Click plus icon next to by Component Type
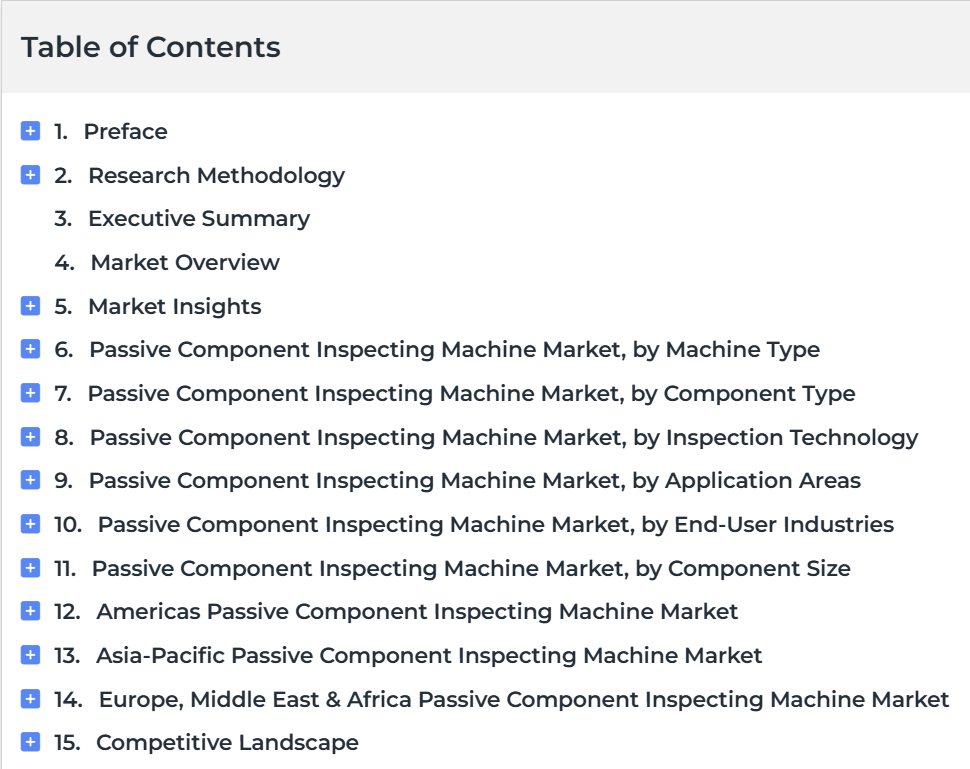Viewport: 970px width, 769px height. point(30,393)
